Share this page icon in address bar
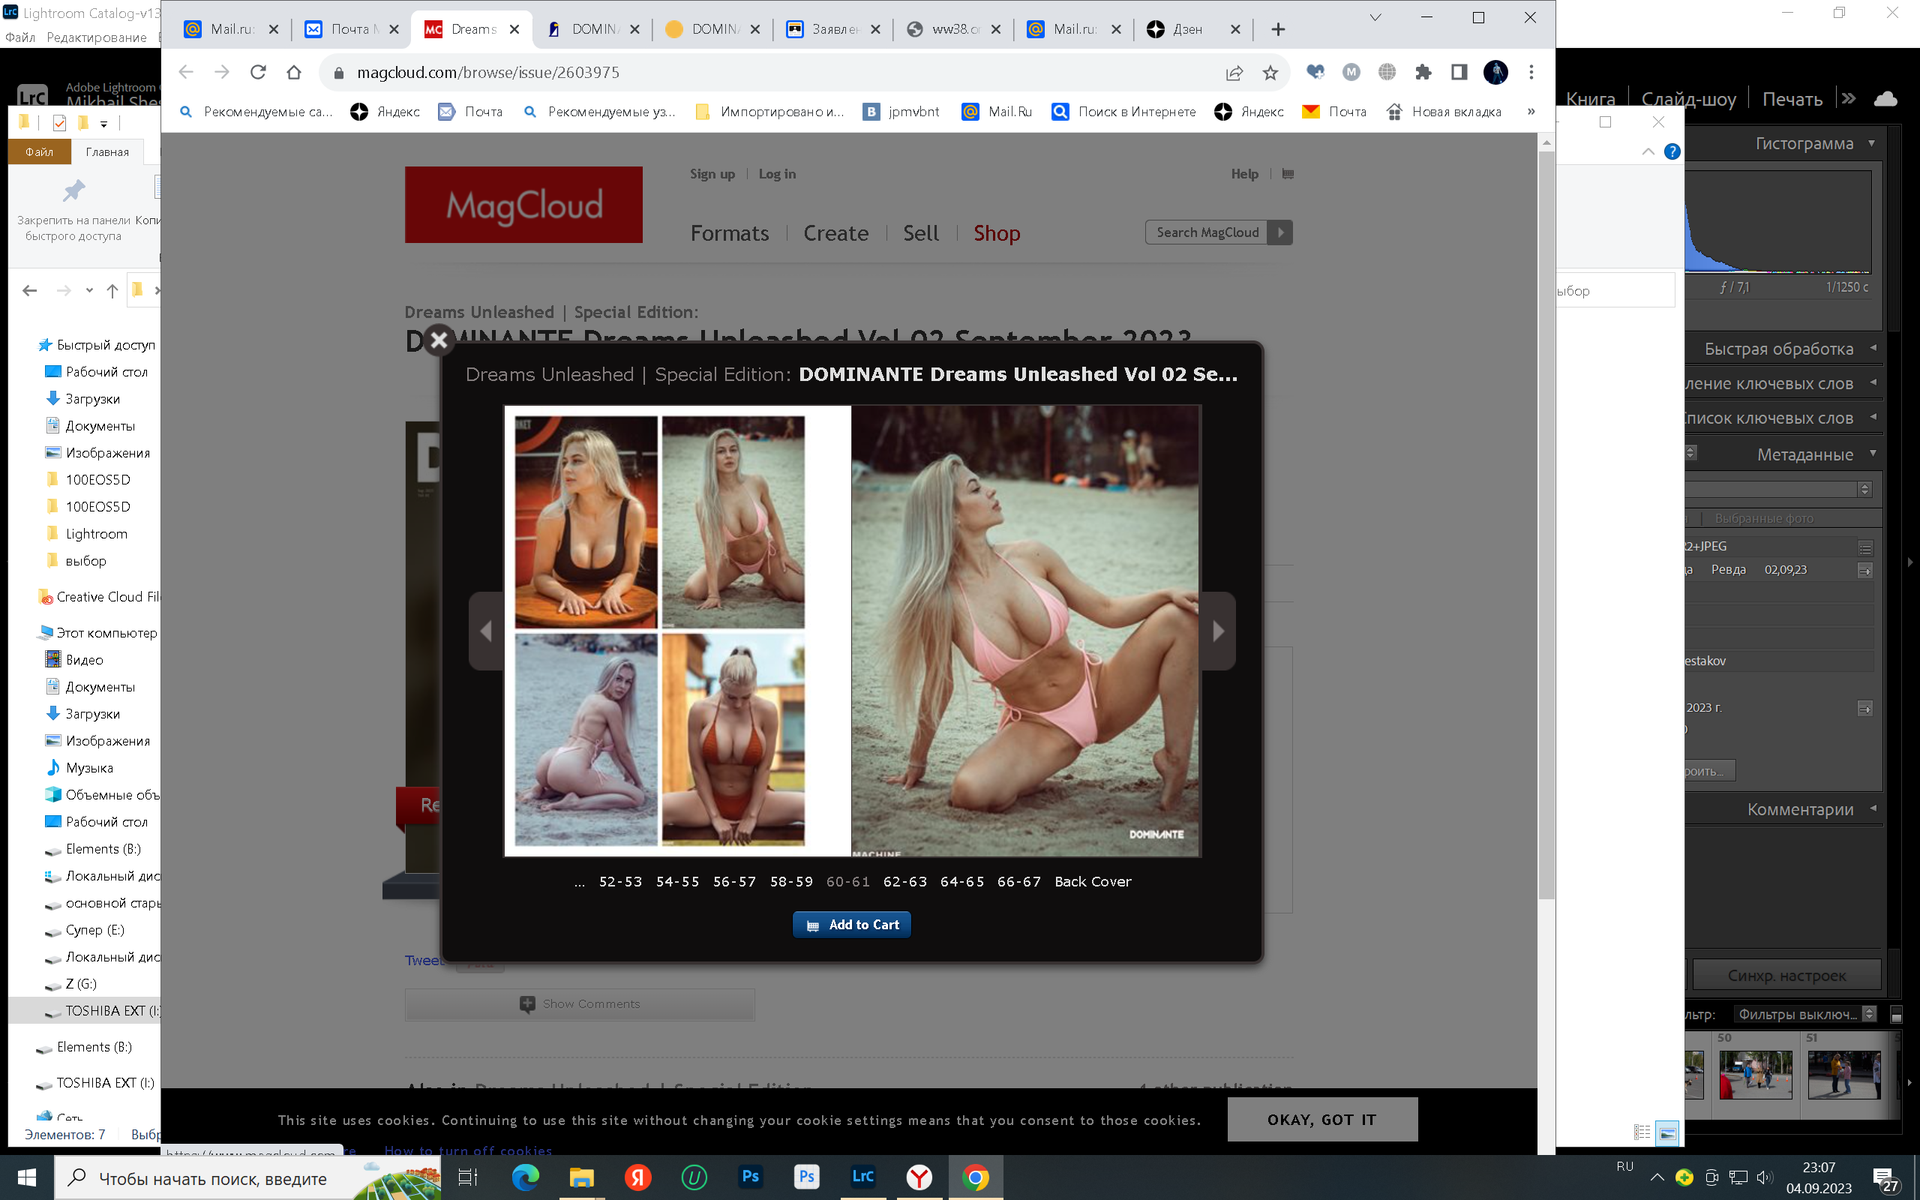Screen dimensions: 1920x1200 click(1235, 72)
